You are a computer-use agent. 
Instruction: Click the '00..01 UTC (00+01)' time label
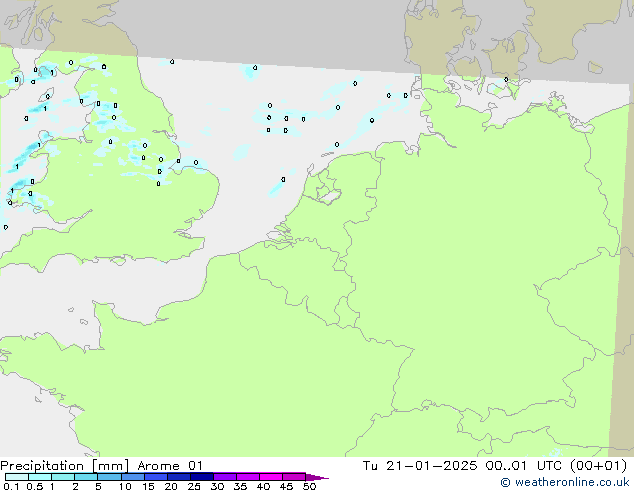point(556,466)
